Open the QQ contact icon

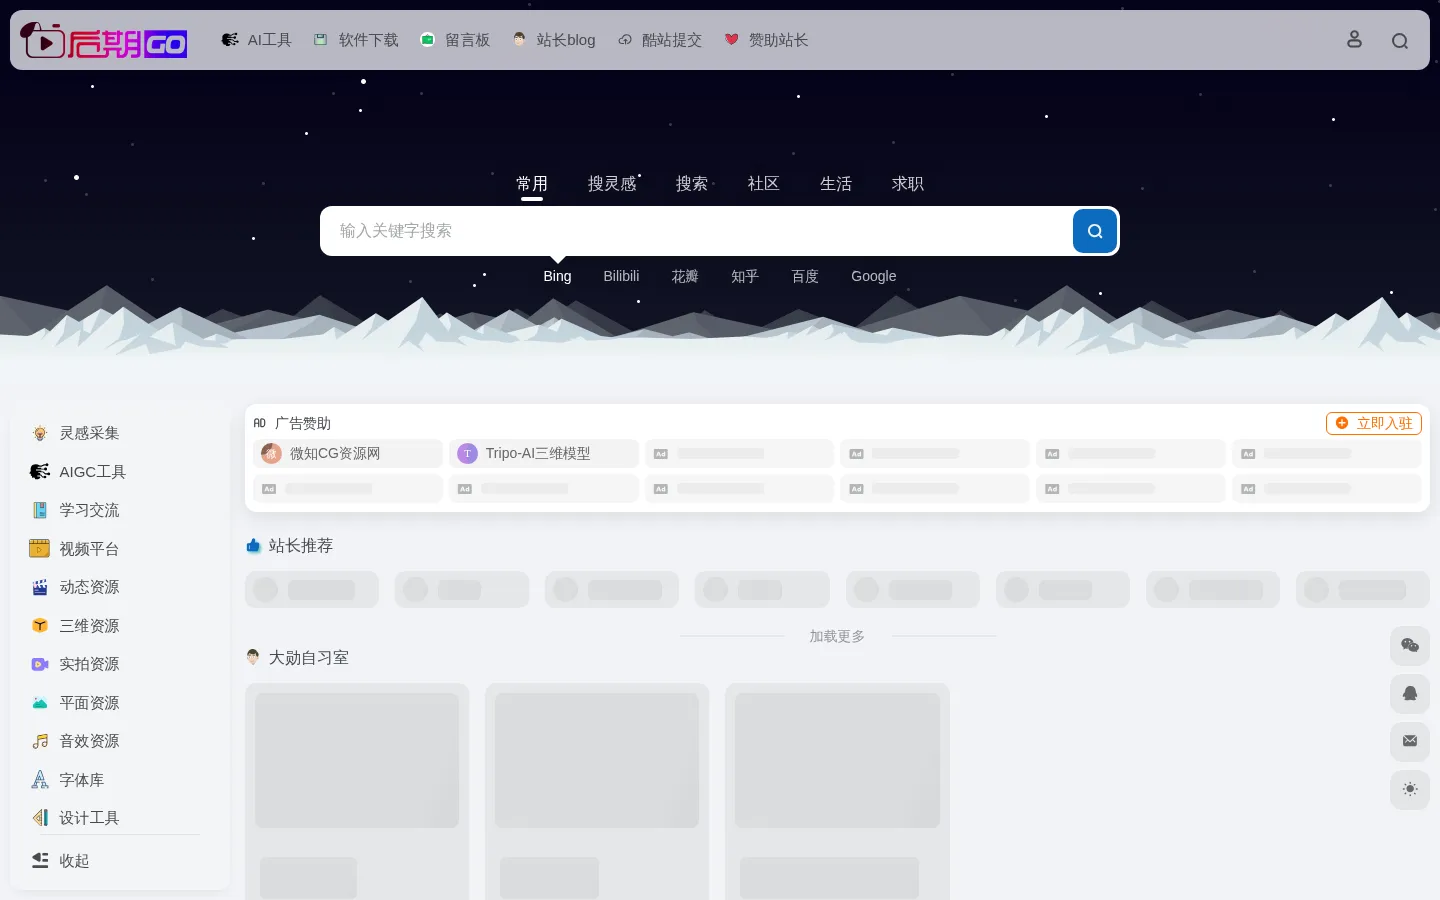[x=1410, y=693]
